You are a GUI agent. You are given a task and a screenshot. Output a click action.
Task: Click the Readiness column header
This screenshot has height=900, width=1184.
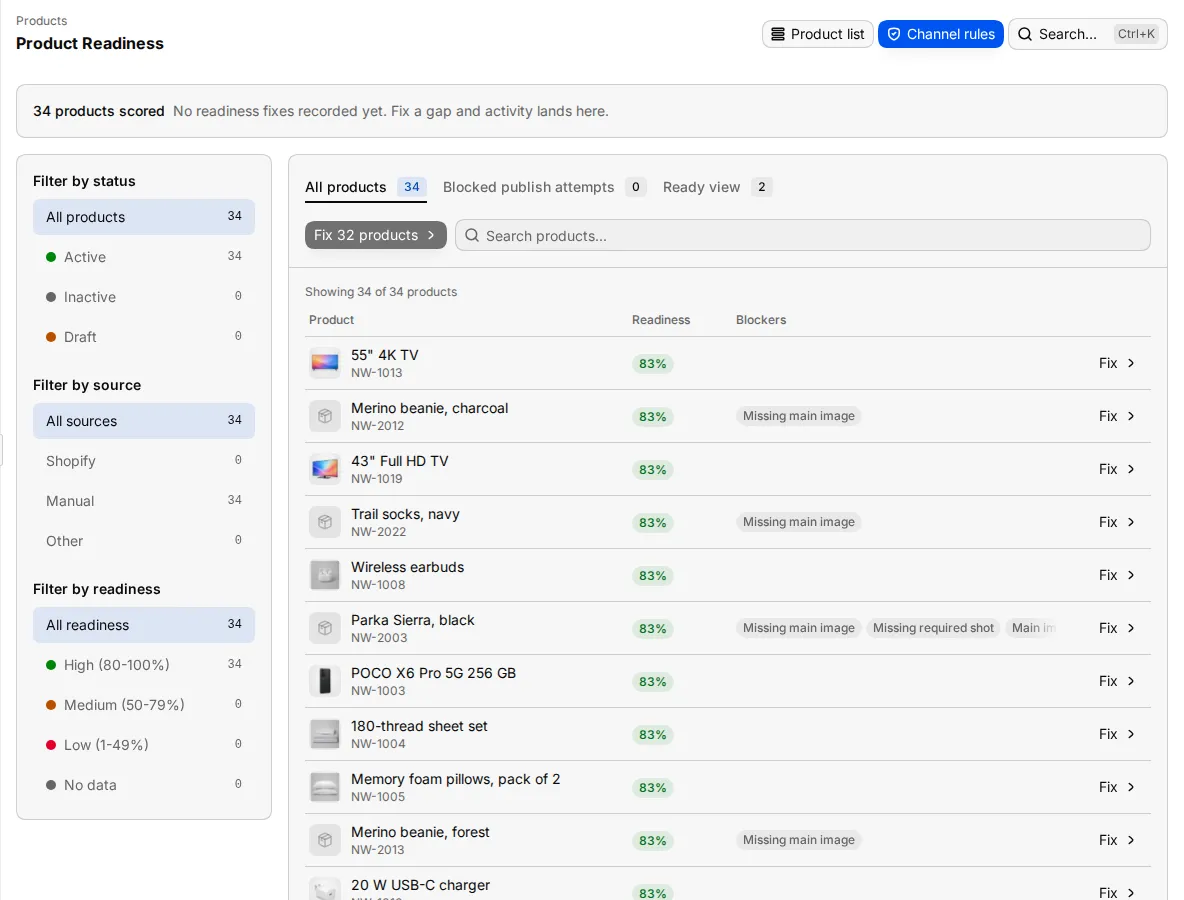tap(661, 319)
